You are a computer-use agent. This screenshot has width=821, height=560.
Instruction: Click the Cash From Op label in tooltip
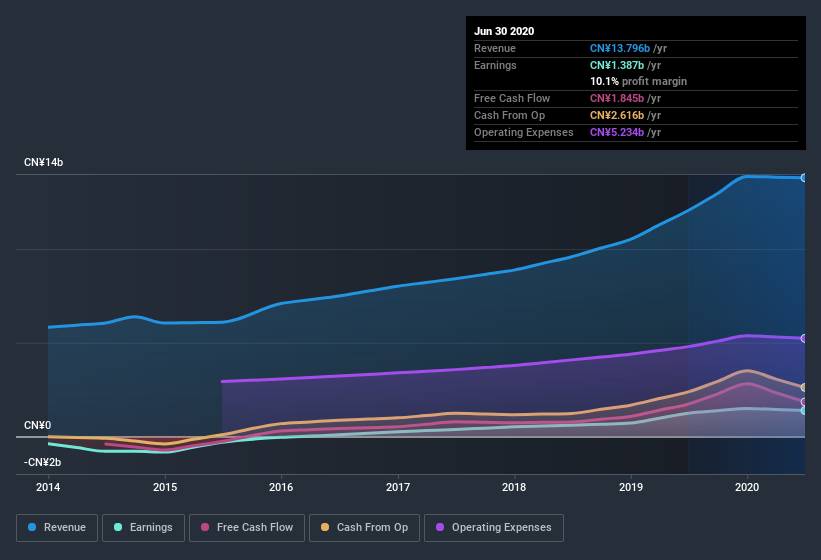pyautogui.click(x=509, y=116)
